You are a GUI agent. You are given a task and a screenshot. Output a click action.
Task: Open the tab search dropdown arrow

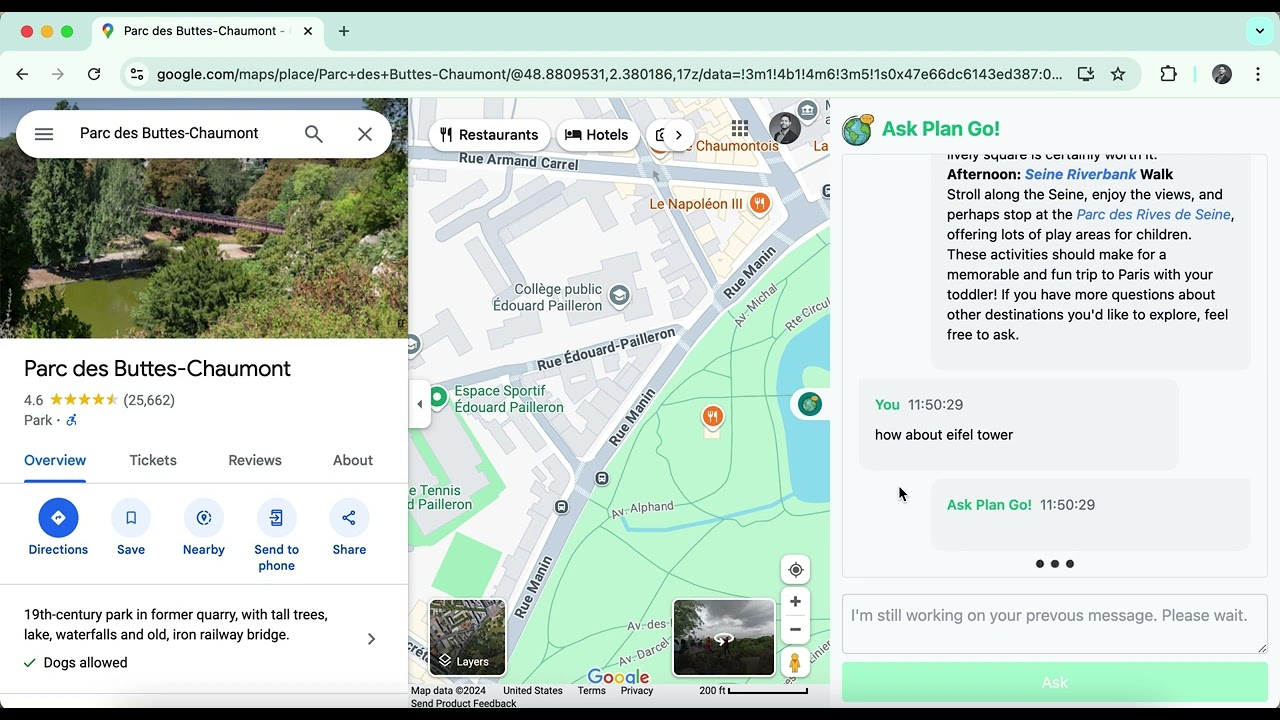[x=1260, y=31]
